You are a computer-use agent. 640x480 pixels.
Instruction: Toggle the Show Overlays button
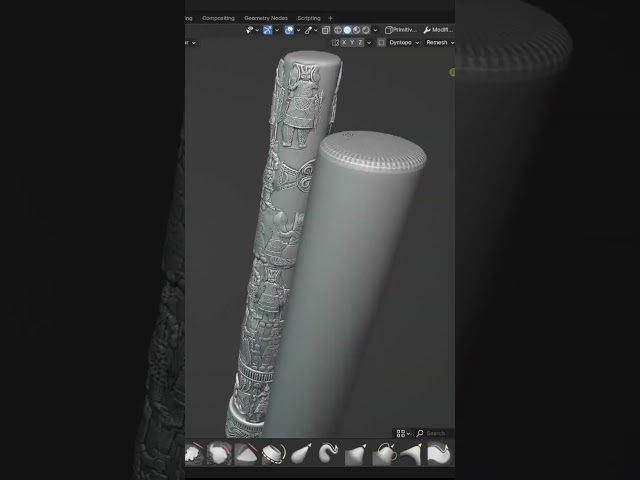pos(289,30)
